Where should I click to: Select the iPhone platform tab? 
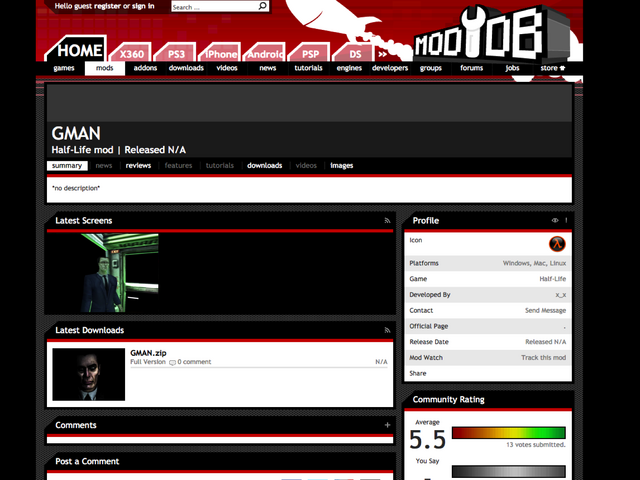coord(221,53)
